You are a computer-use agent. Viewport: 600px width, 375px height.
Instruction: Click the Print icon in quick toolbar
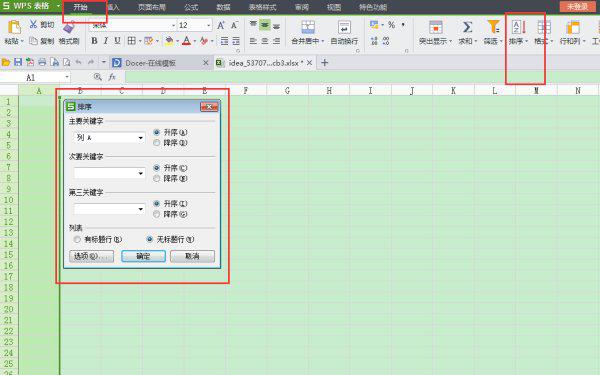pos(42,62)
